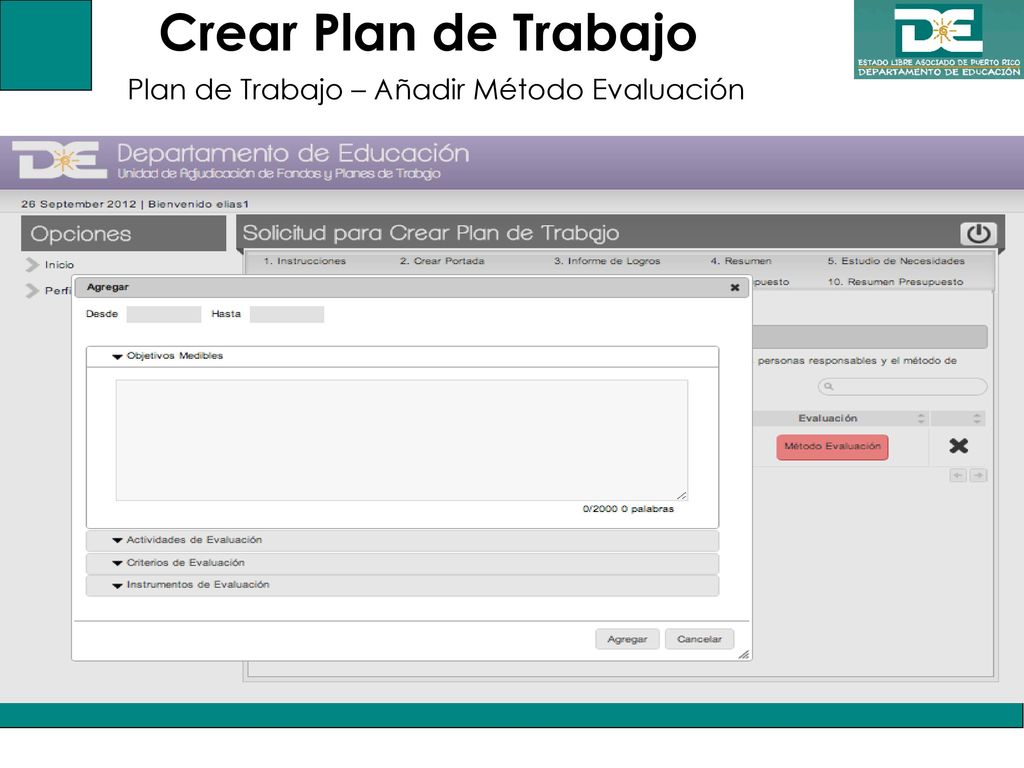
Task: Open the 10. Resumen Presupuesto tab
Action: click(895, 282)
